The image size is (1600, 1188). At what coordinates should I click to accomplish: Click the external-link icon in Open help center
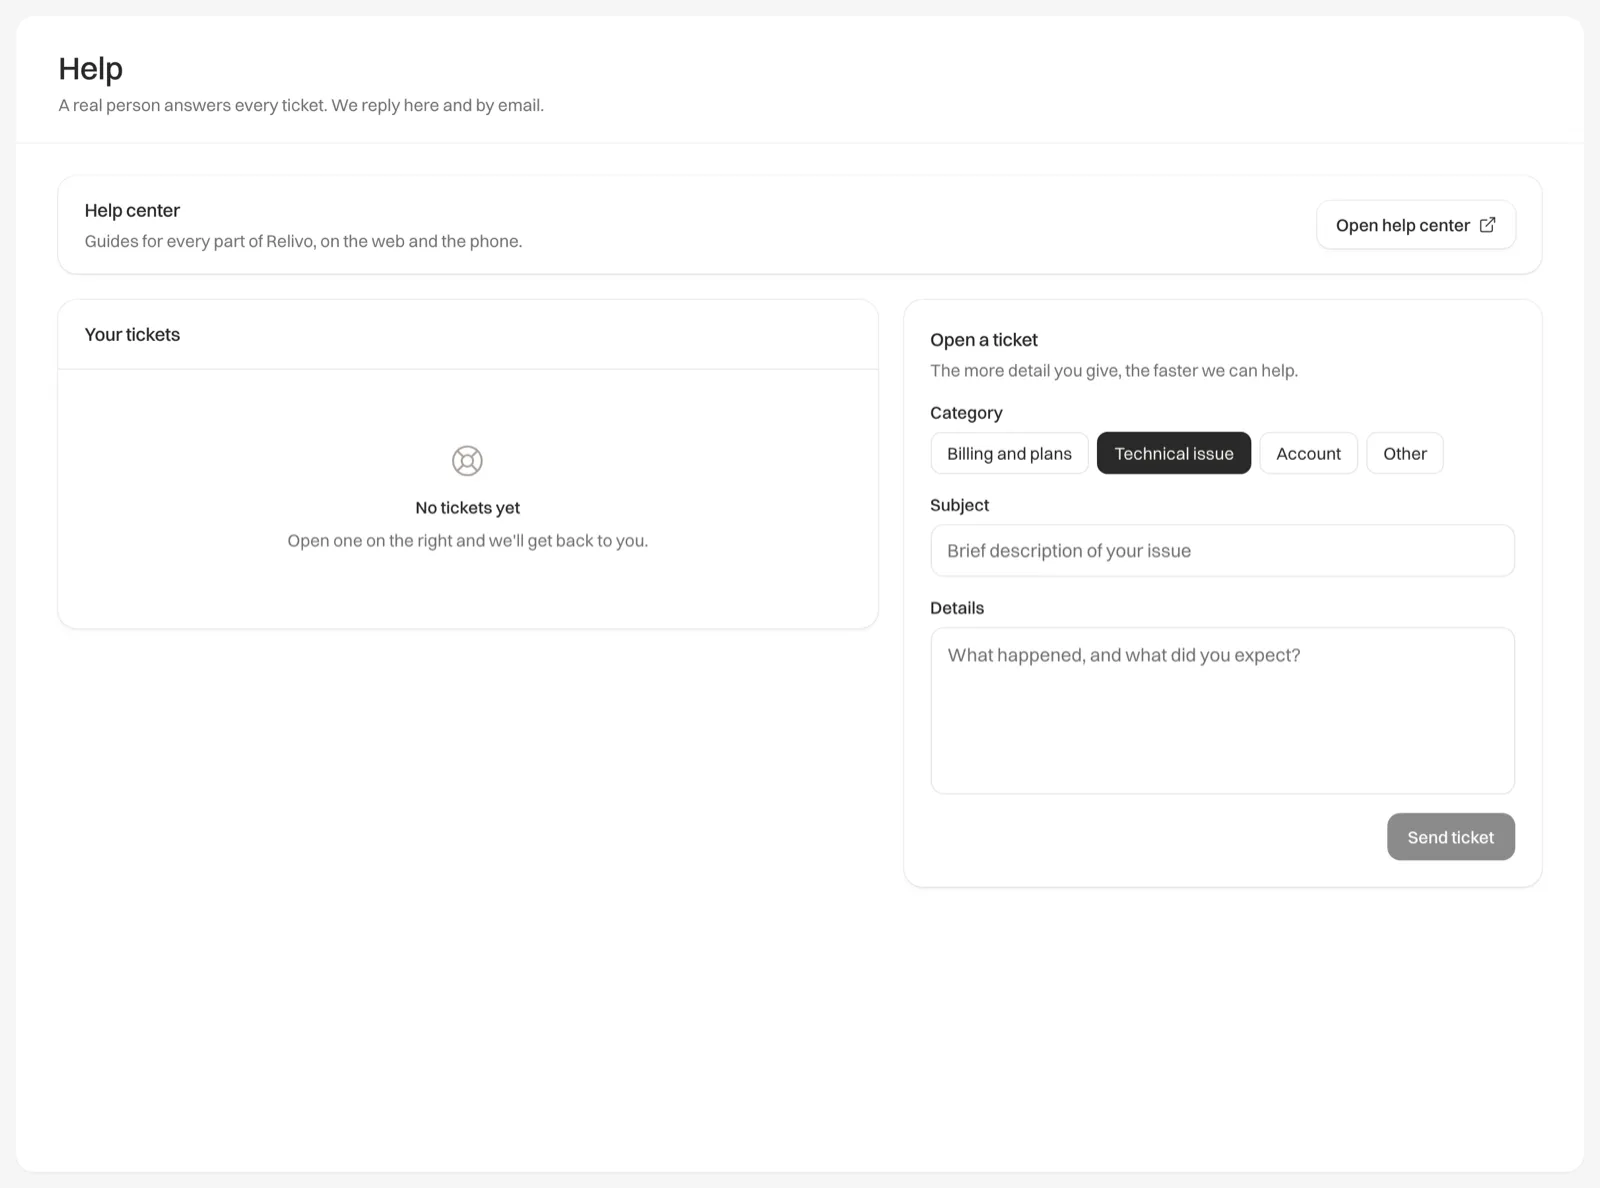click(1487, 225)
